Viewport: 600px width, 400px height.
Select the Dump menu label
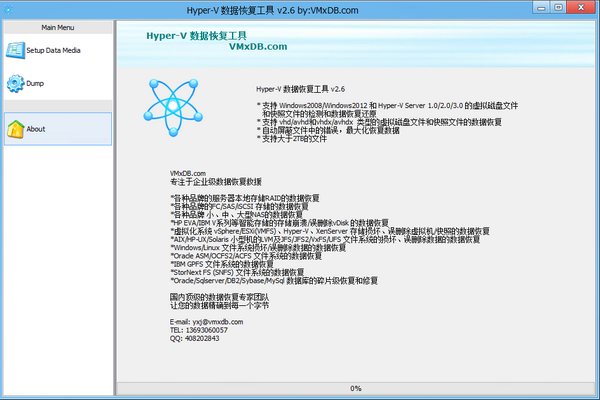pos(35,83)
